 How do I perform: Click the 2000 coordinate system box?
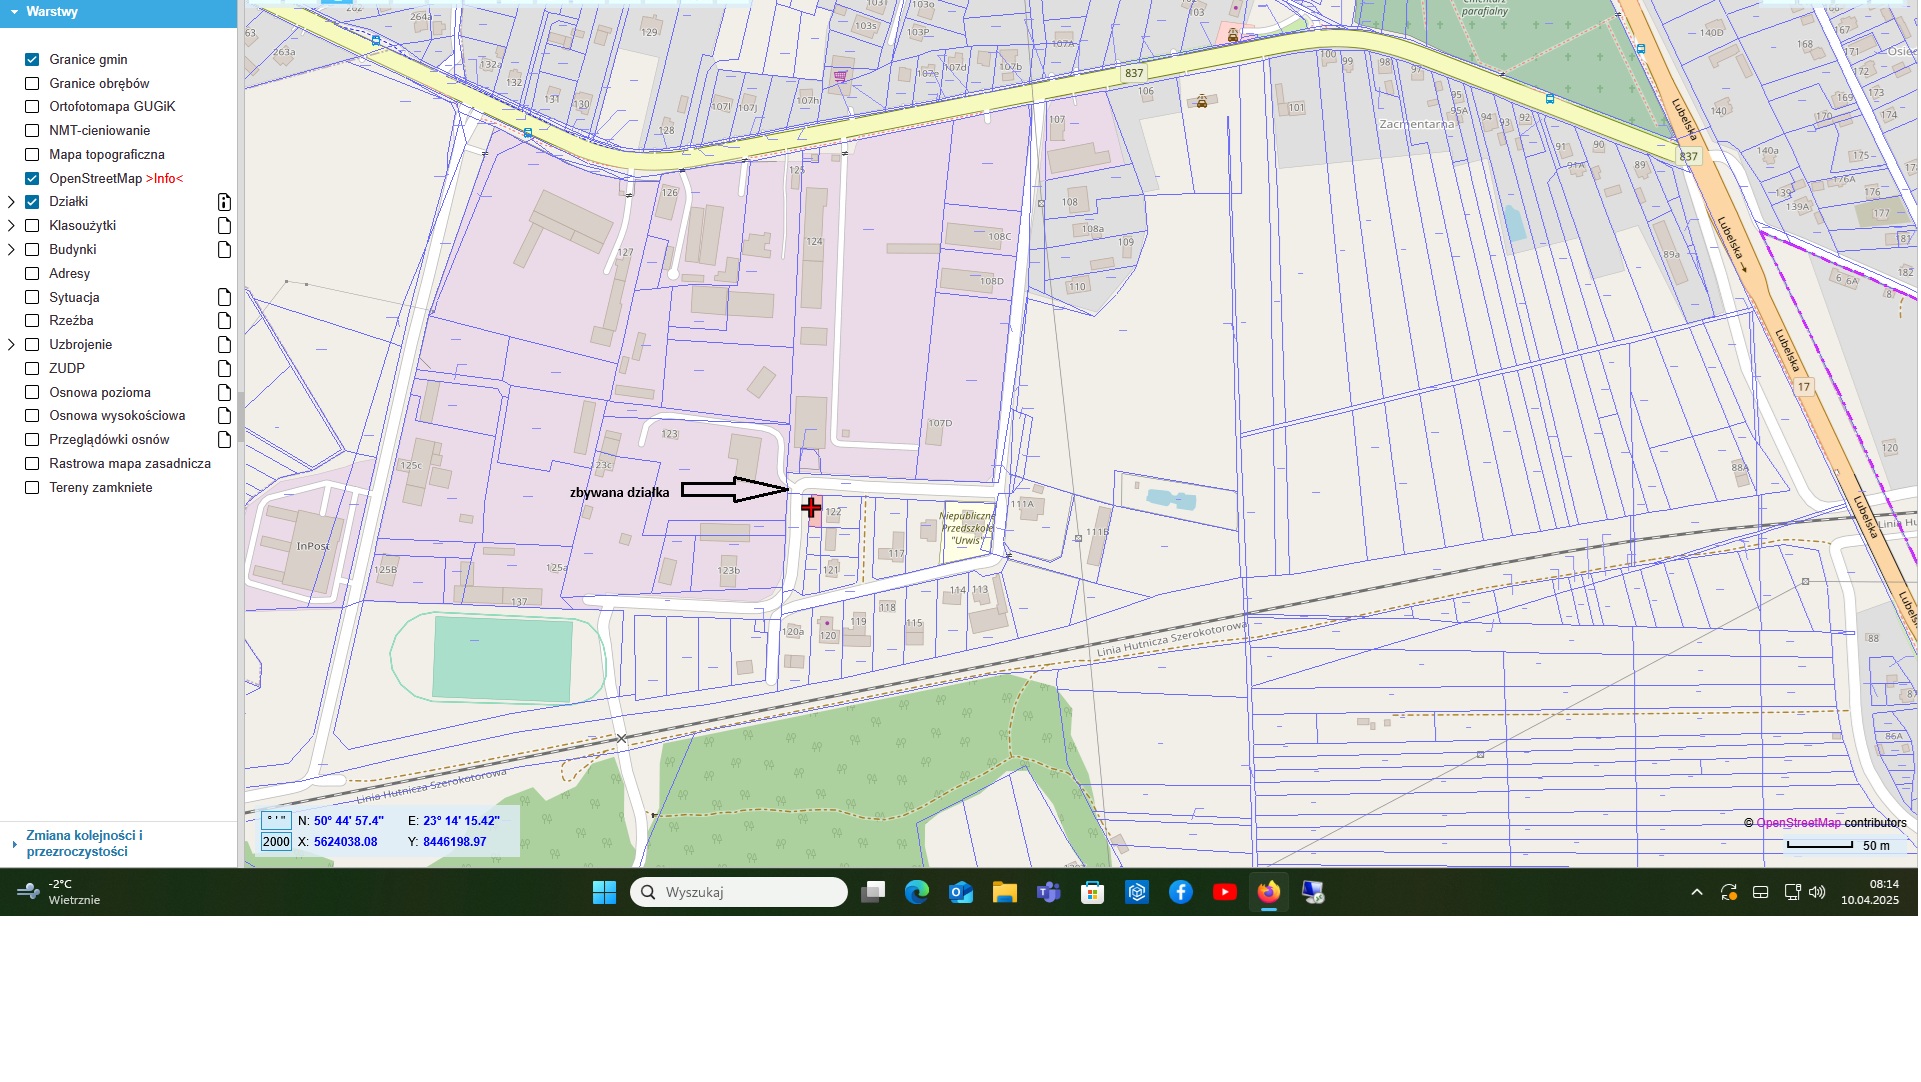pyautogui.click(x=276, y=842)
